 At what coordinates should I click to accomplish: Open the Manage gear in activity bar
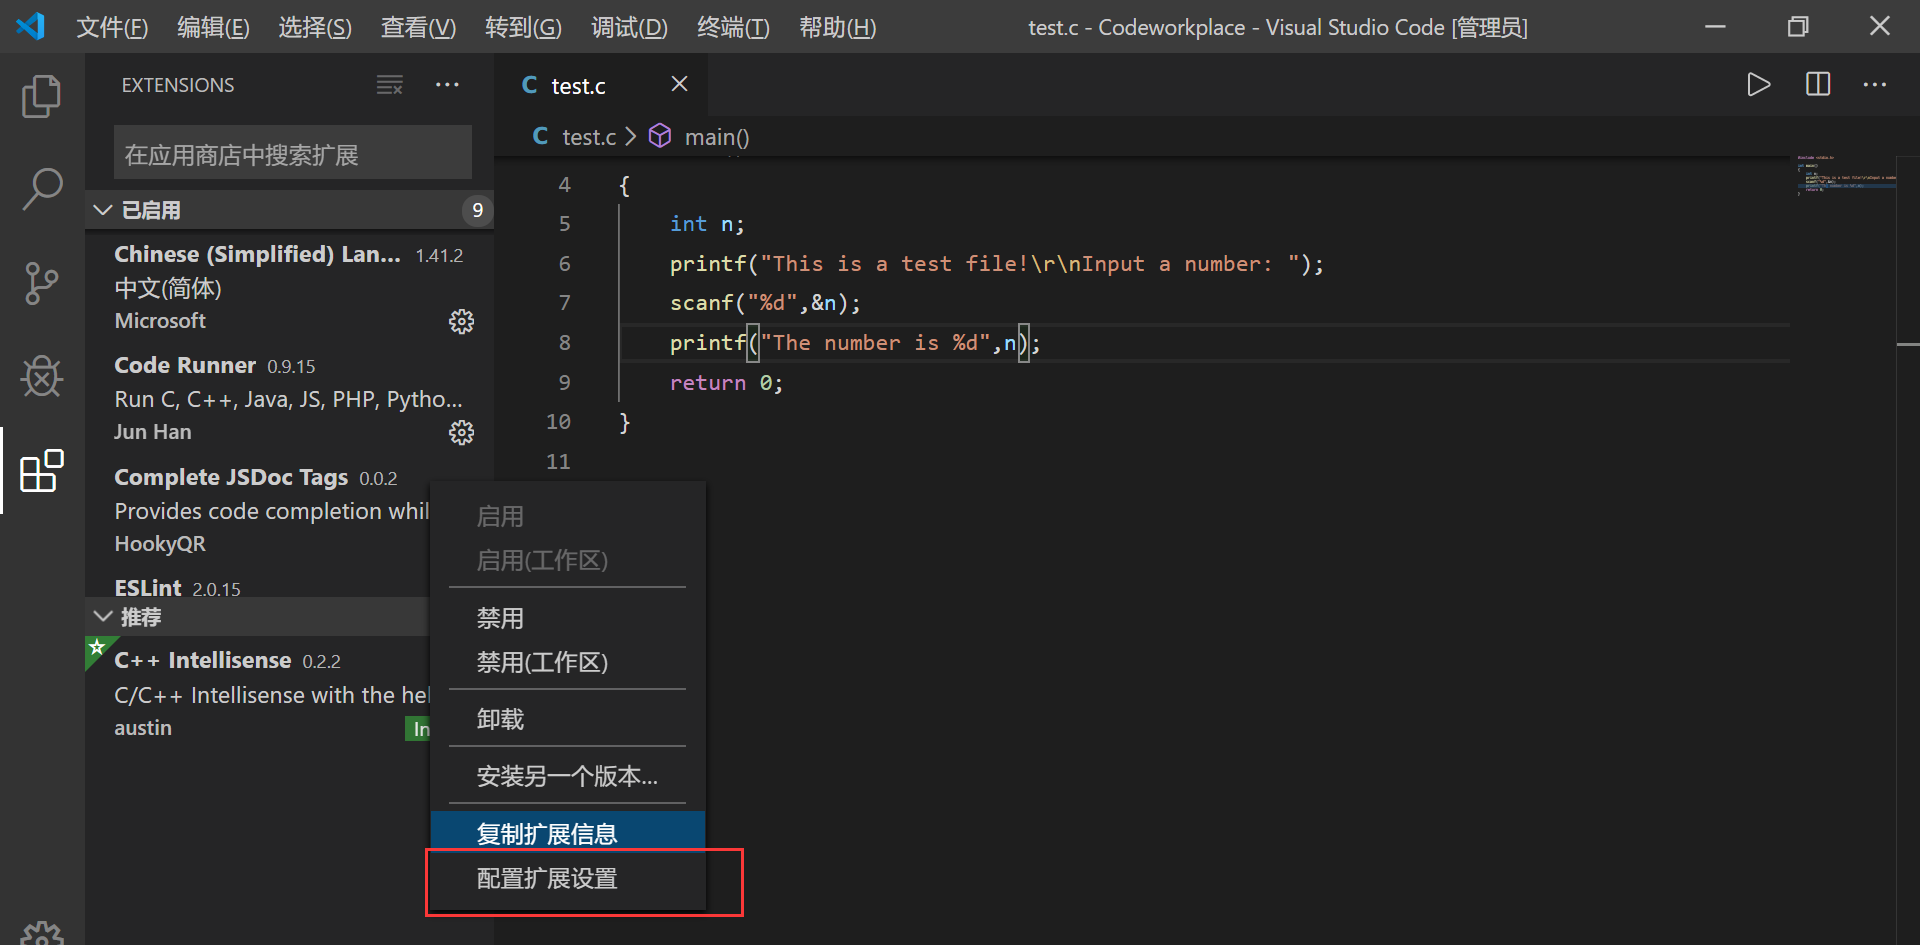(42, 934)
